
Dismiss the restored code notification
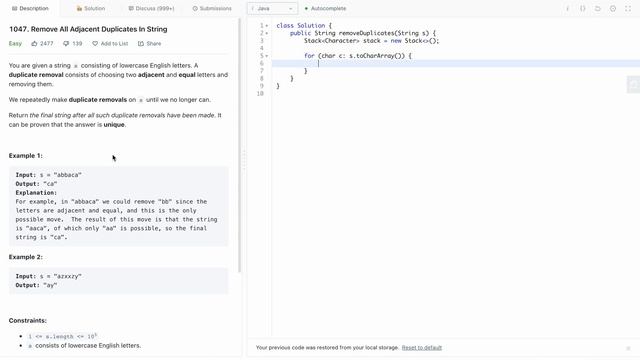pos(628,348)
